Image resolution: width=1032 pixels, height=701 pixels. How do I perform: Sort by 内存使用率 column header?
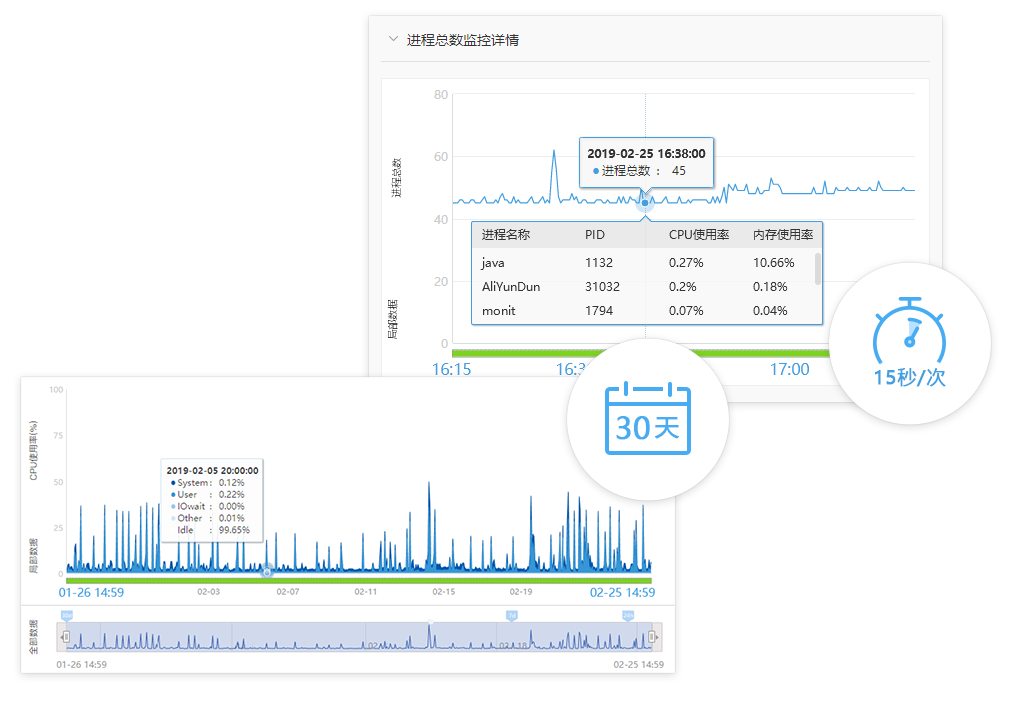(x=782, y=235)
